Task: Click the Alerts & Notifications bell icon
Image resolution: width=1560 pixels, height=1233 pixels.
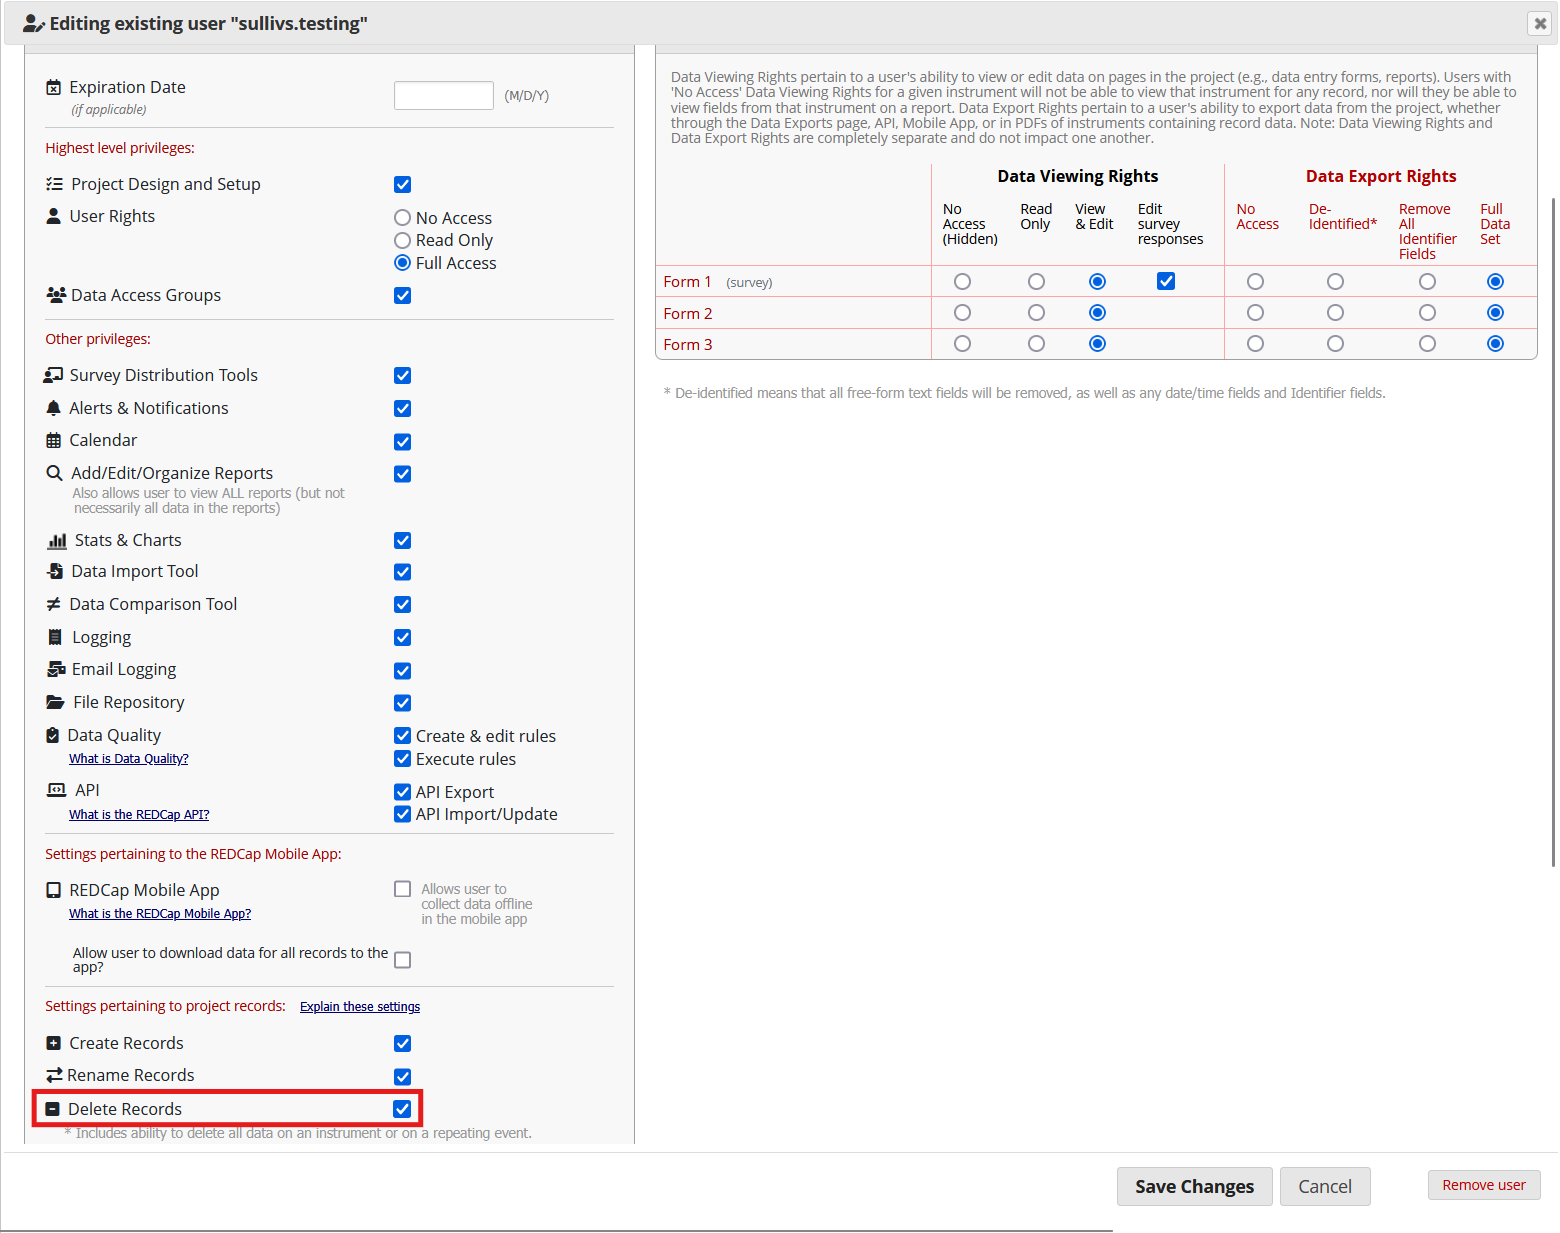Action: (54, 408)
